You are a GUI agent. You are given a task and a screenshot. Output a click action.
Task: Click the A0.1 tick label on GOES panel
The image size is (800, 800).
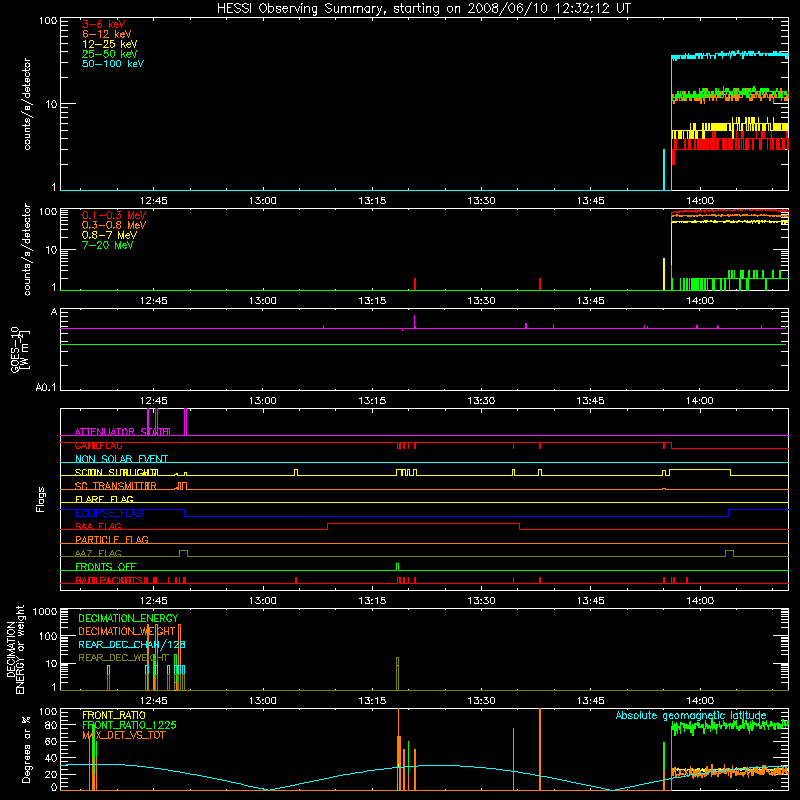click(46, 387)
